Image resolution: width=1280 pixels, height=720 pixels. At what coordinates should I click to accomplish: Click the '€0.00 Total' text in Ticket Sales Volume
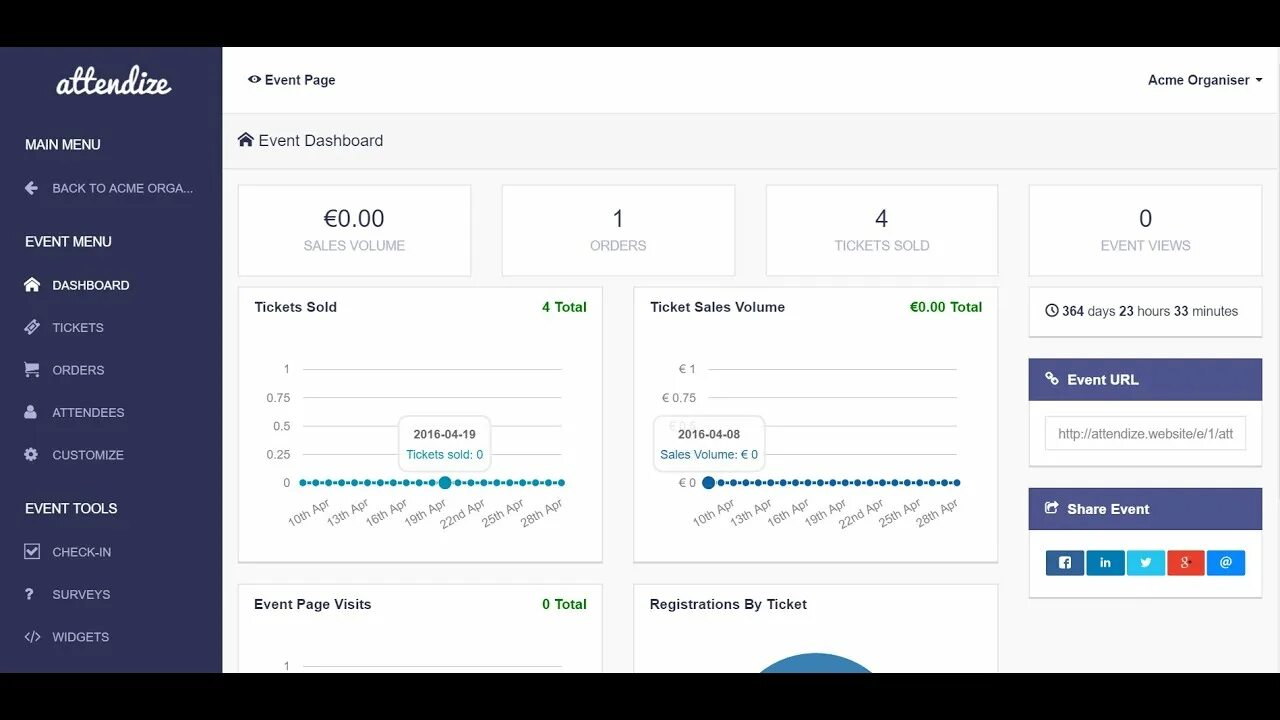[x=946, y=307]
